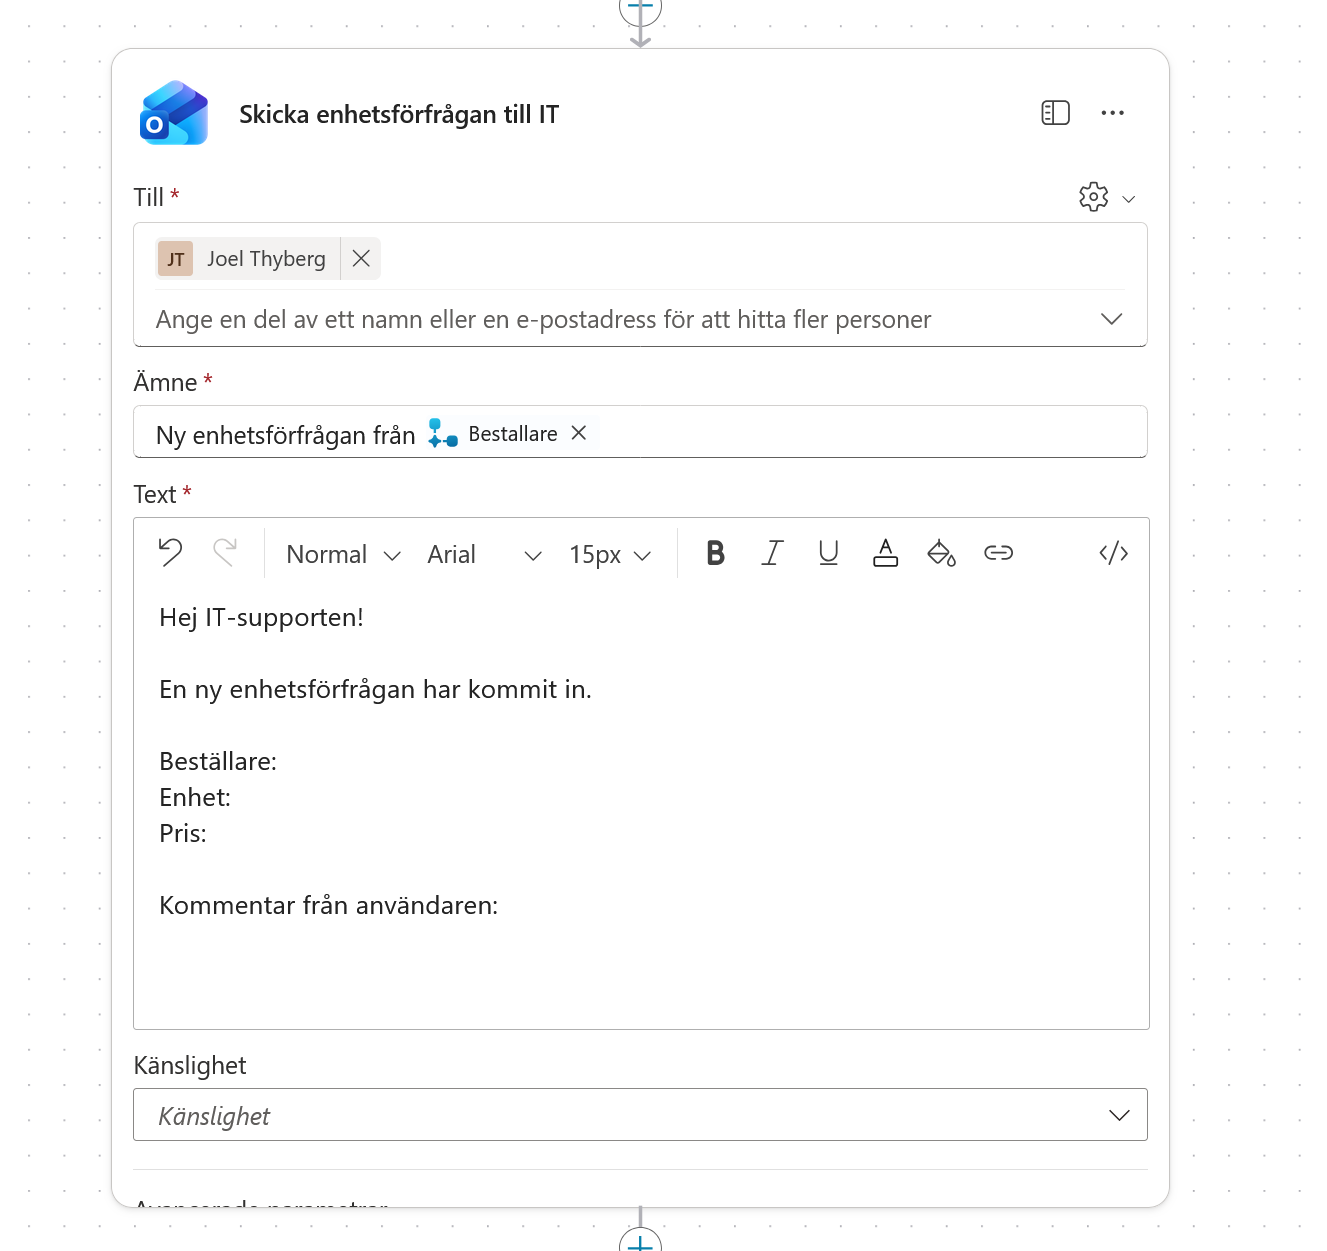Click the Outlook connector icon
Screen dimensions: 1327x1251
point(174,113)
